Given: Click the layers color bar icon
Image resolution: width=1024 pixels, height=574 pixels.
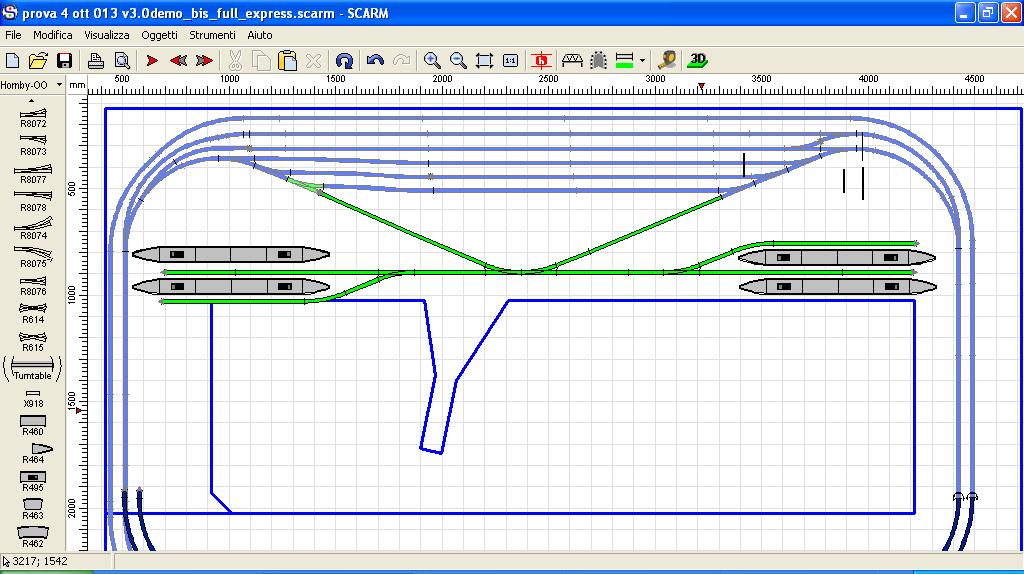Looking at the screenshot, I should [625, 61].
